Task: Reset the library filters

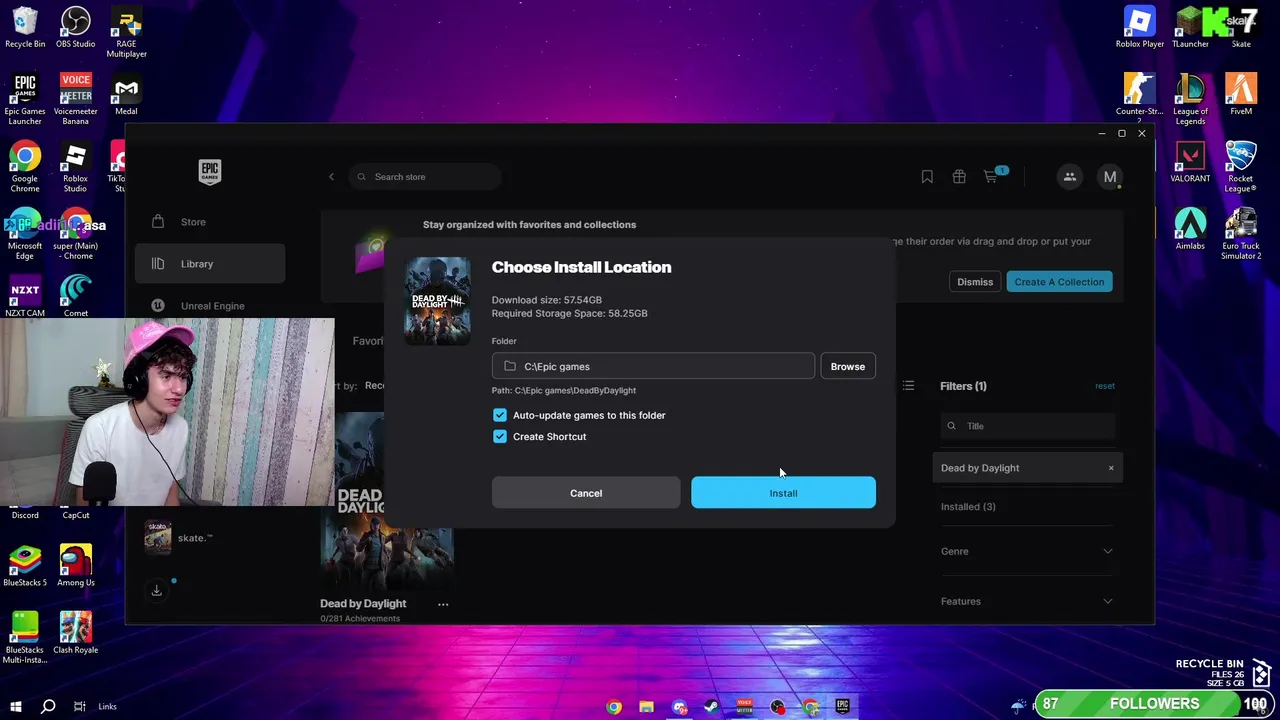Action: pos(1104,386)
